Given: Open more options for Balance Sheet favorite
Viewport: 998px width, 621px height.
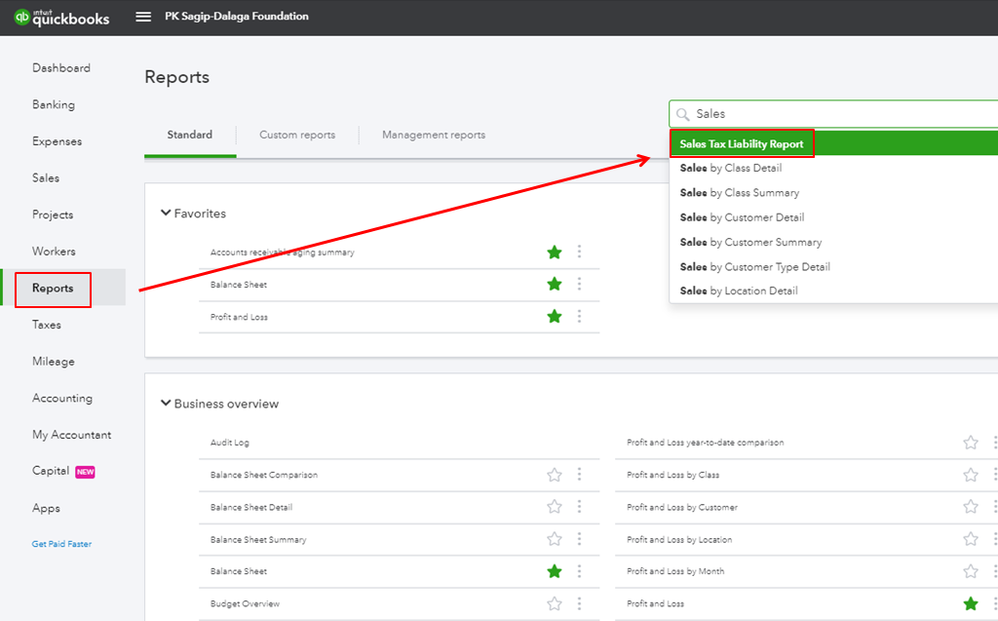Looking at the screenshot, I should pos(579,285).
